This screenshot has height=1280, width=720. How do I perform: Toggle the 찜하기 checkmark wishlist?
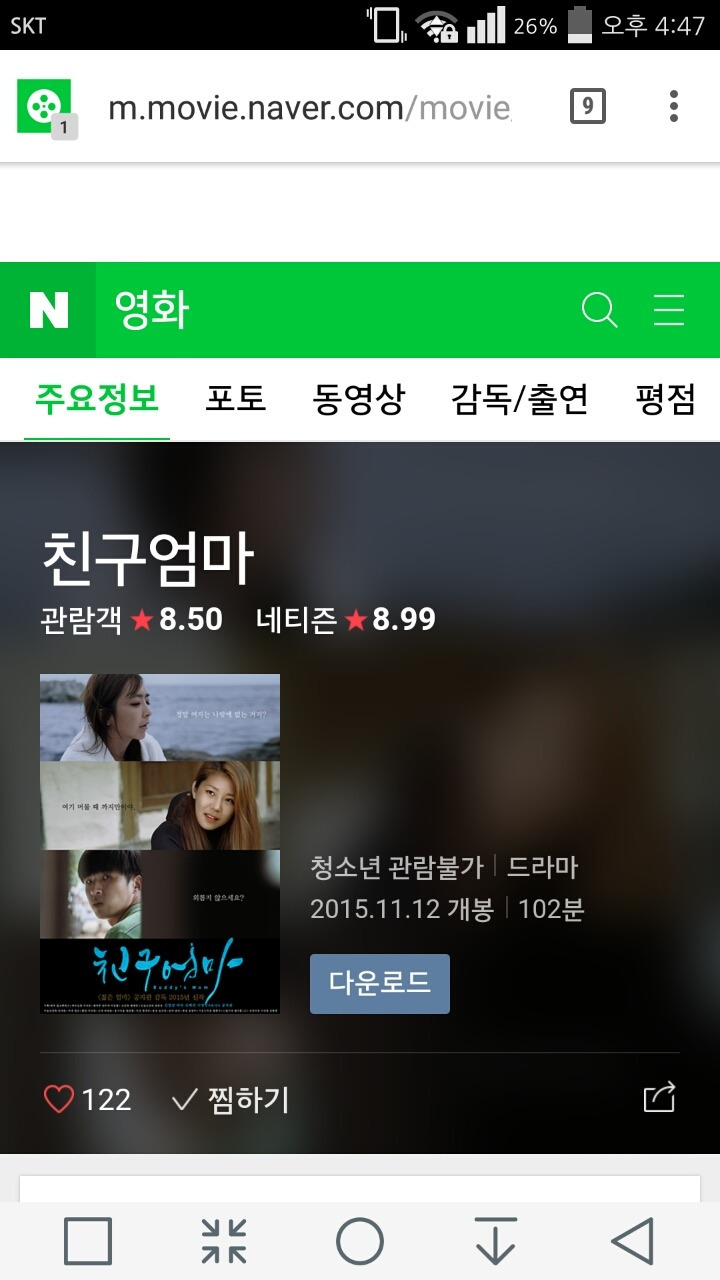click(x=230, y=1100)
